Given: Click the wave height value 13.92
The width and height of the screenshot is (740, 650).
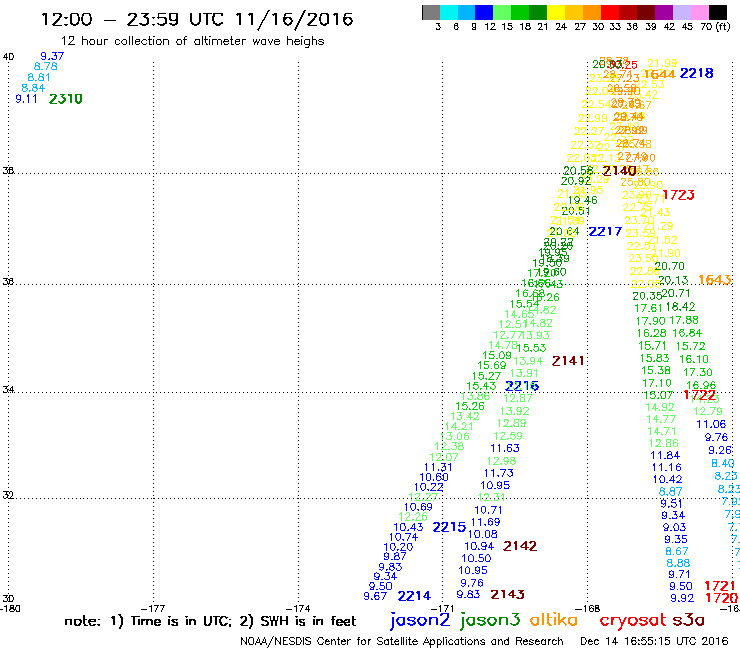Looking at the screenshot, I should [x=515, y=411].
